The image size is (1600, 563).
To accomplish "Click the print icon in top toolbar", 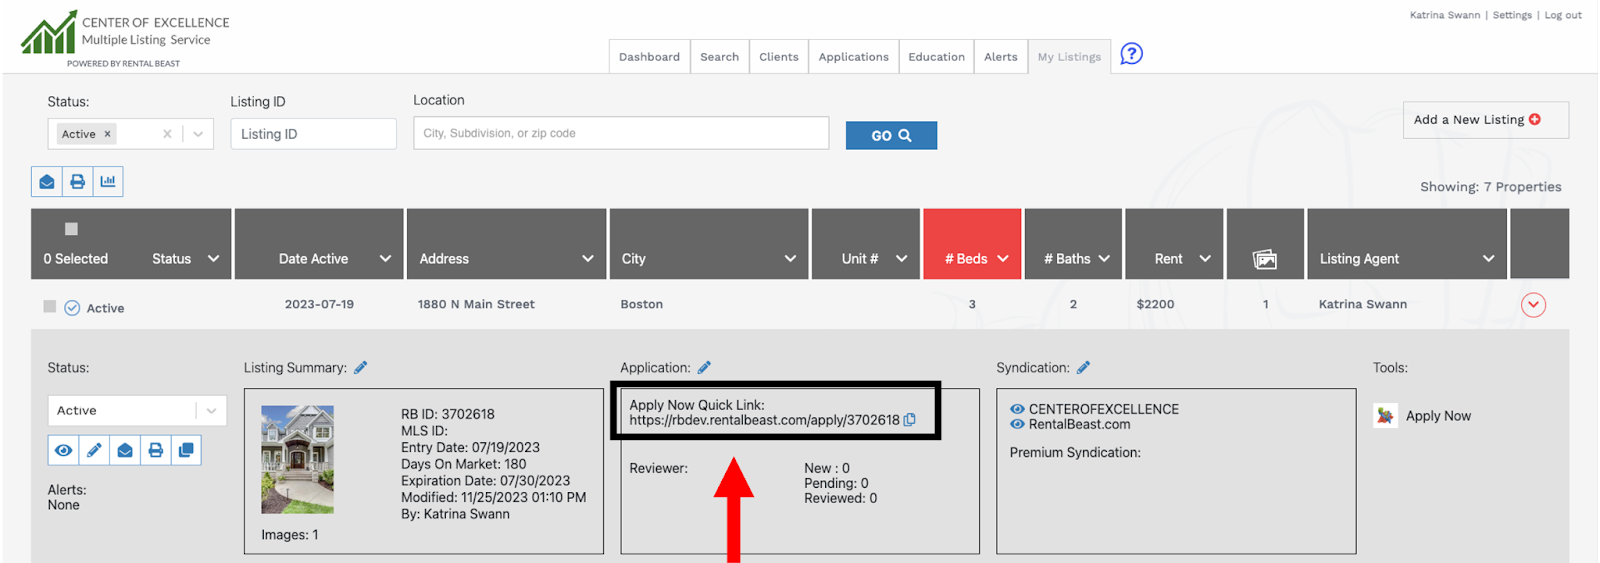I will [x=77, y=182].
